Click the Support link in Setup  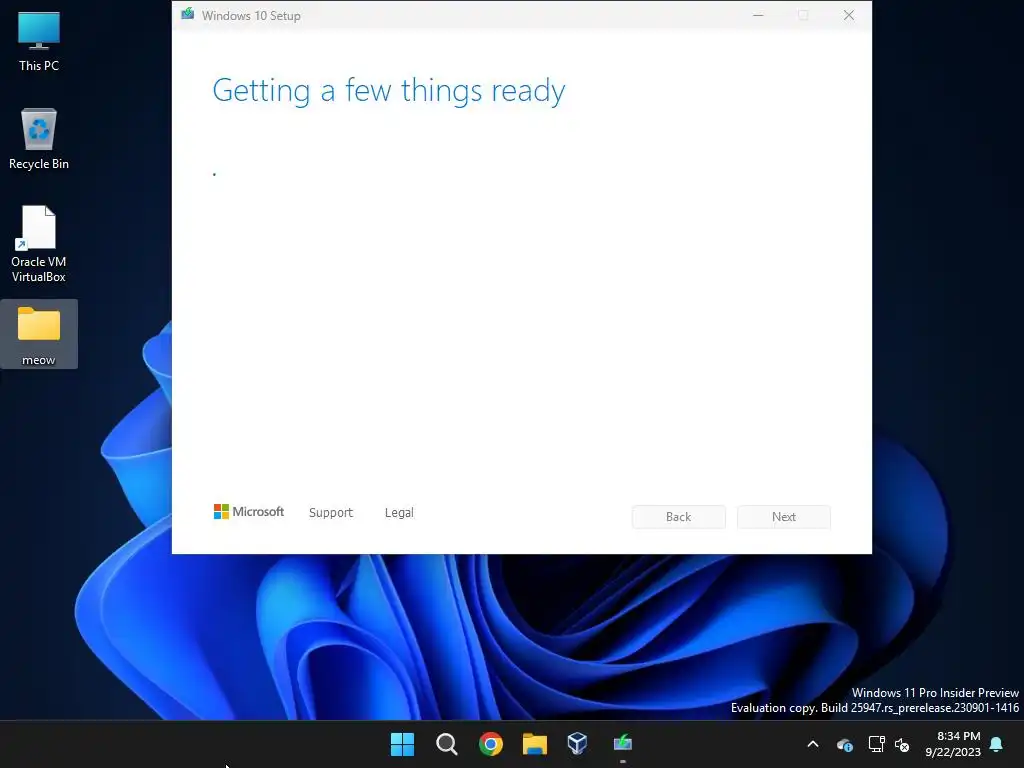pos(330,513)
